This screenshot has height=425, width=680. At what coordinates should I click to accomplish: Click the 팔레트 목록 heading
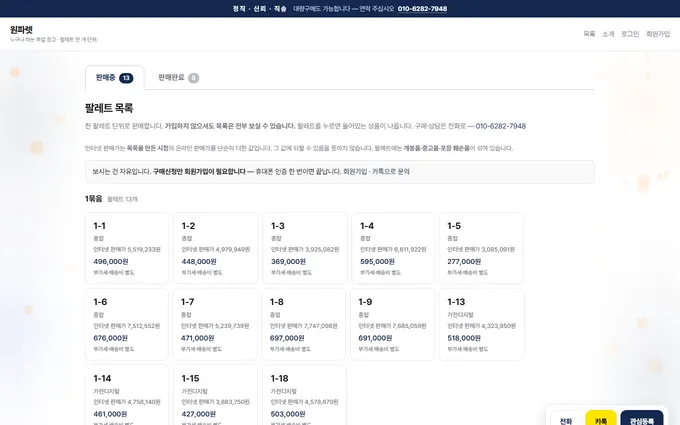pos(109,108)
